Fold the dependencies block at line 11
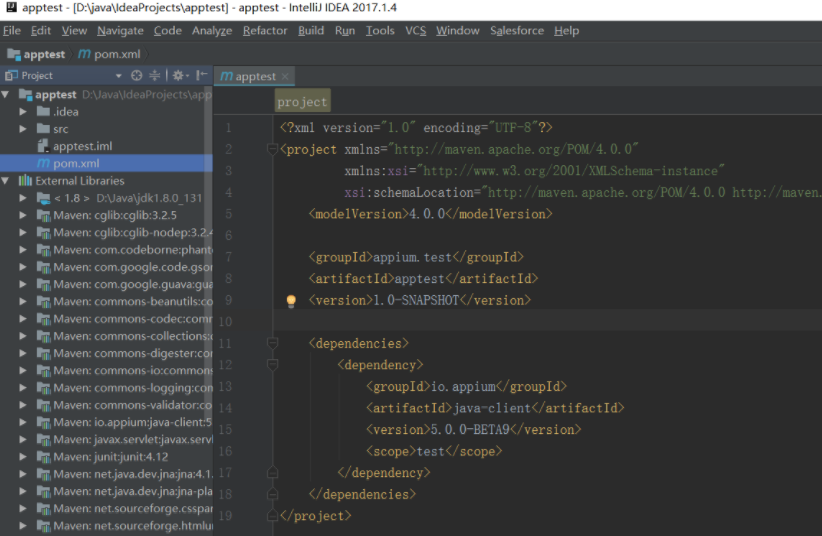Viewport: 822px width, 536px height. pyautogui.click(x=272, y=344)
